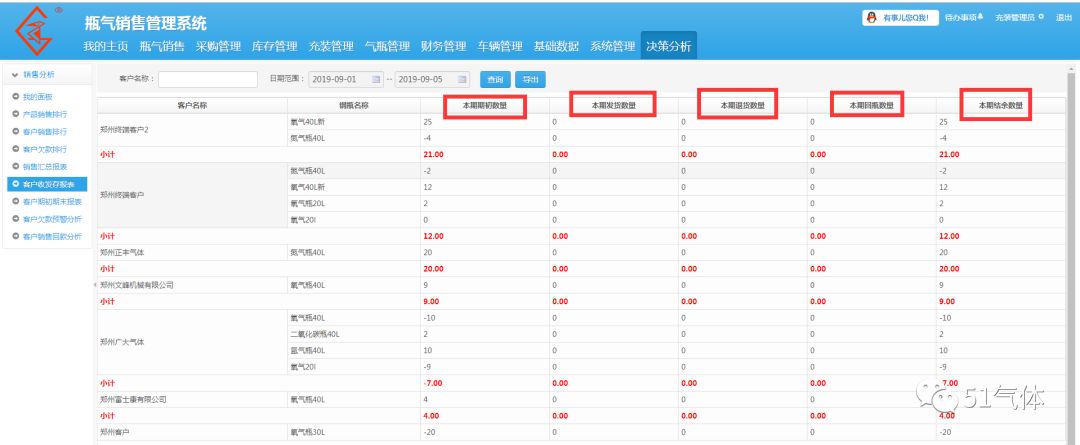This screenshot has height=445, width=1080.
Task: Open 销售汇总报表 in the sidebar
Action: pyautogui.click(x=45, y=167)
